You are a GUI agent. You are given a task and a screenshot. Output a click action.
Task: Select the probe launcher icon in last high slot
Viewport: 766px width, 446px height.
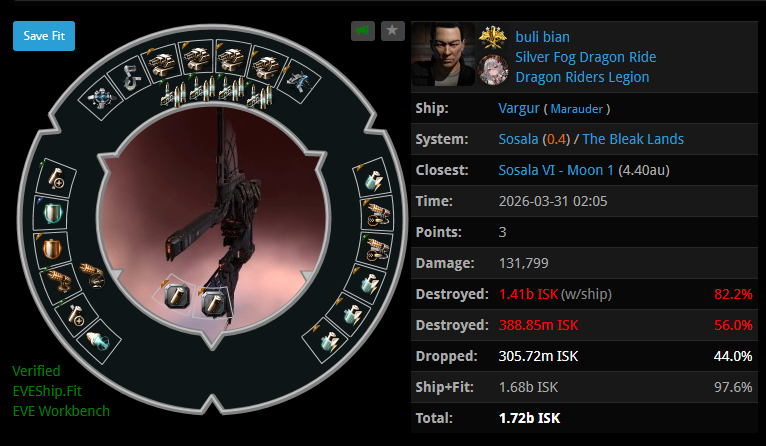coord(298,81)
